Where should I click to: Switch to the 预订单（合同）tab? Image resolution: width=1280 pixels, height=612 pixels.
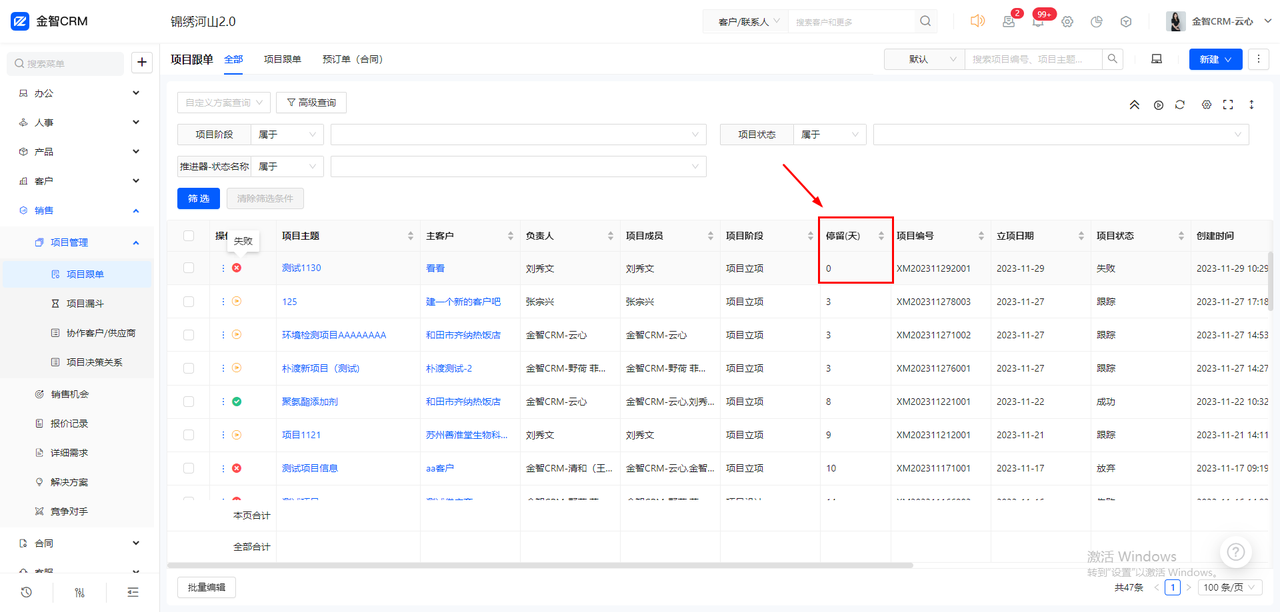352,59
